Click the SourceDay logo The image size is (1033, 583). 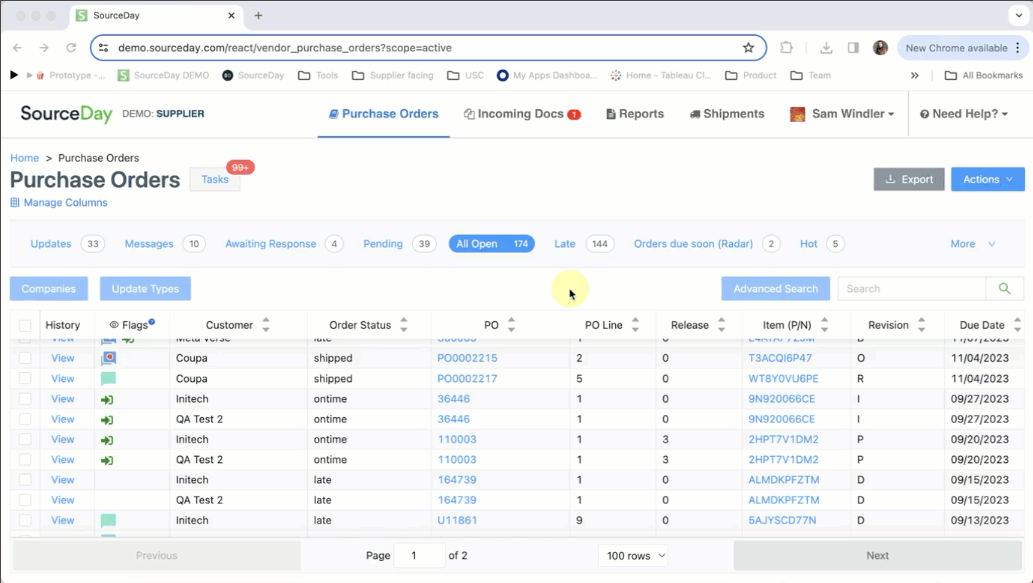pyautogui.click(x=67, y=114)
